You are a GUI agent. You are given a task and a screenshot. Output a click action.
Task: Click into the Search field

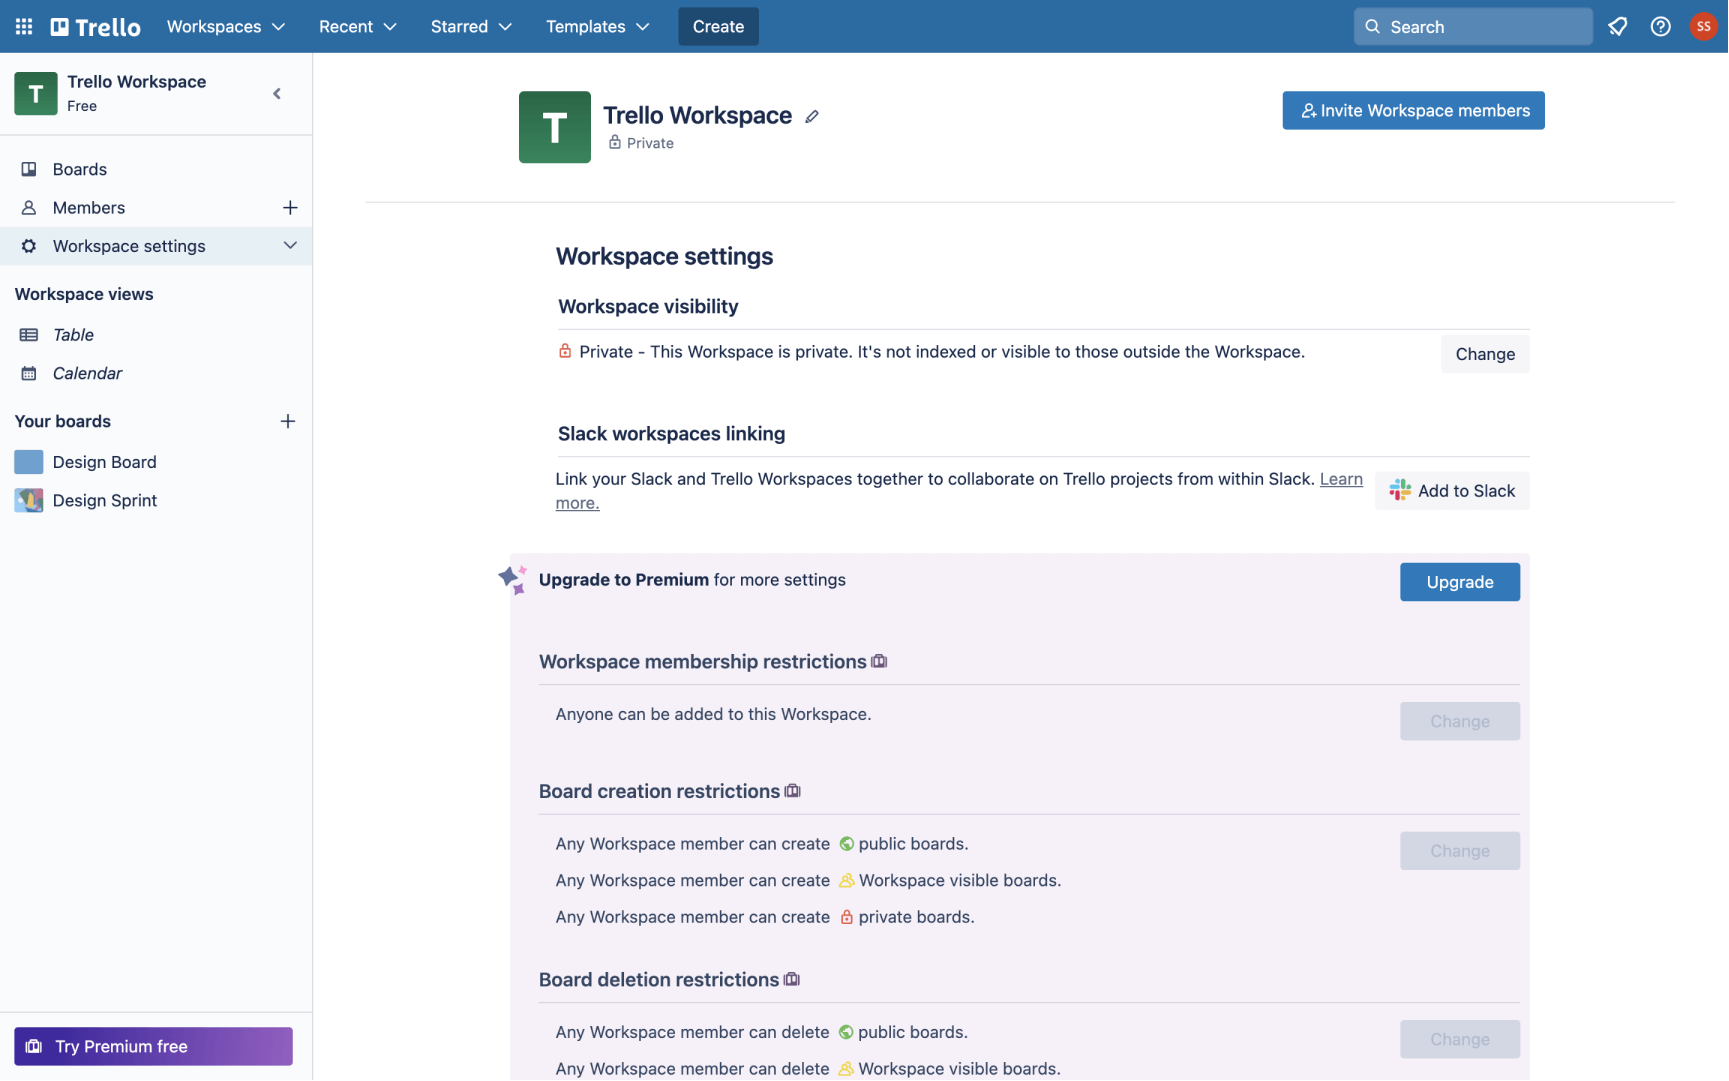pyautogui.click(x=1473, y=27)
